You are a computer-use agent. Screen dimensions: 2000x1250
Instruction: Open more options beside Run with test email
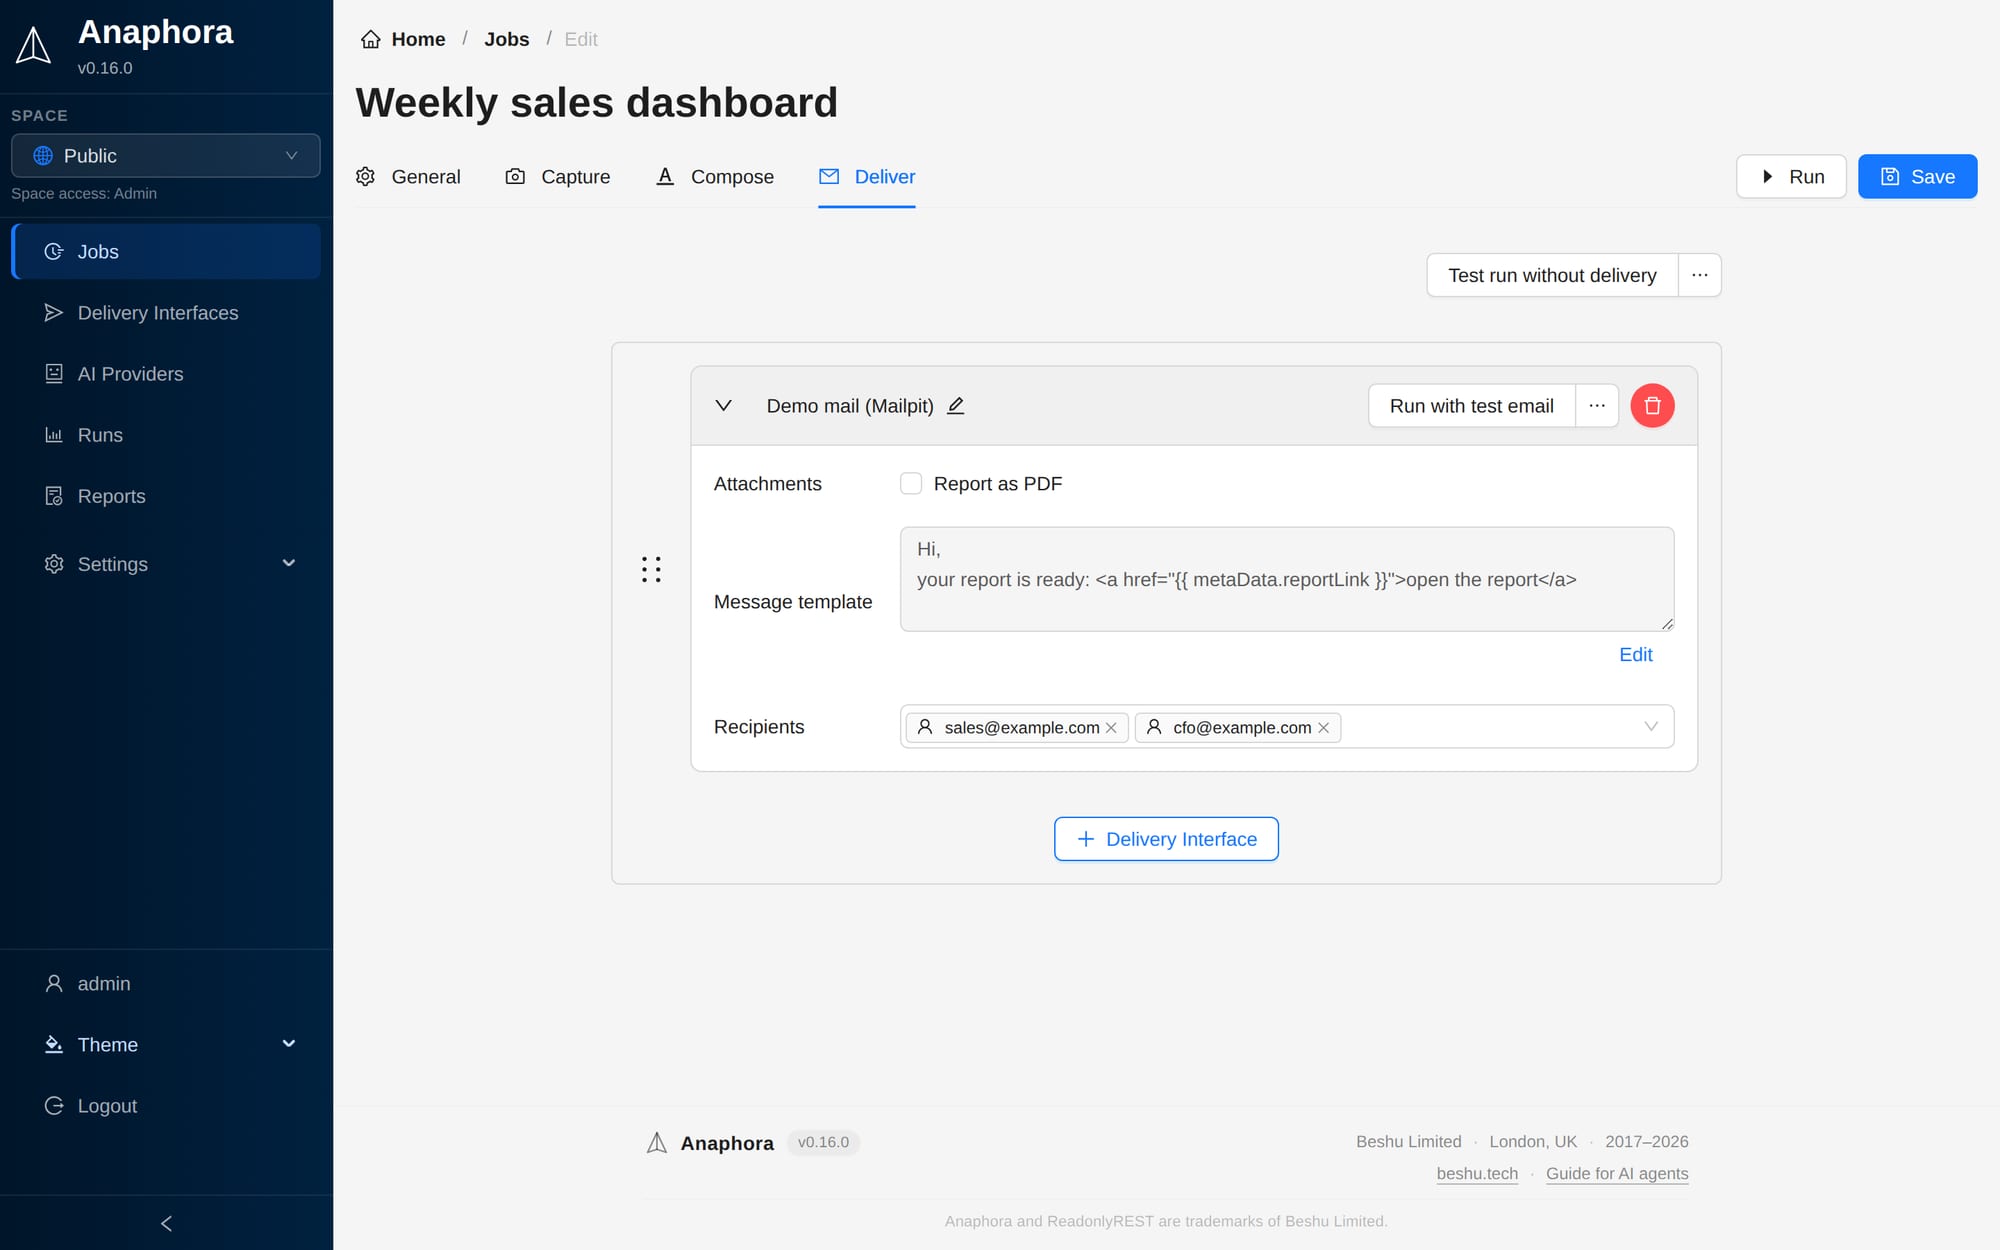tap(1597, 406)
